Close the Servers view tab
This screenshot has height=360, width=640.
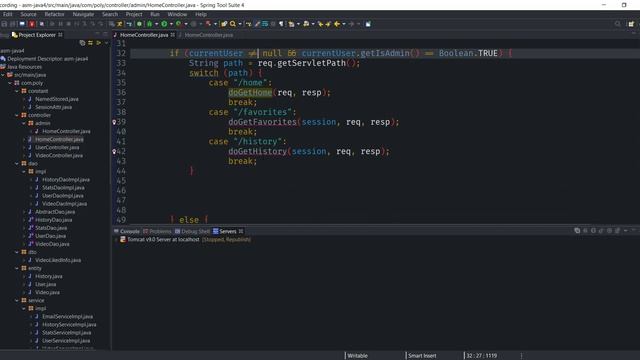tap(241, 231)
